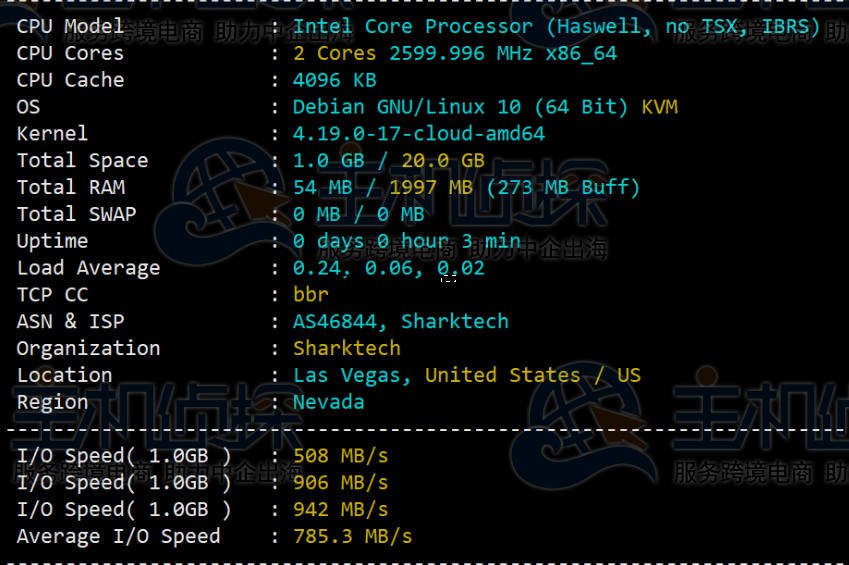Click the 4096 KB cache value

(334, 80)
